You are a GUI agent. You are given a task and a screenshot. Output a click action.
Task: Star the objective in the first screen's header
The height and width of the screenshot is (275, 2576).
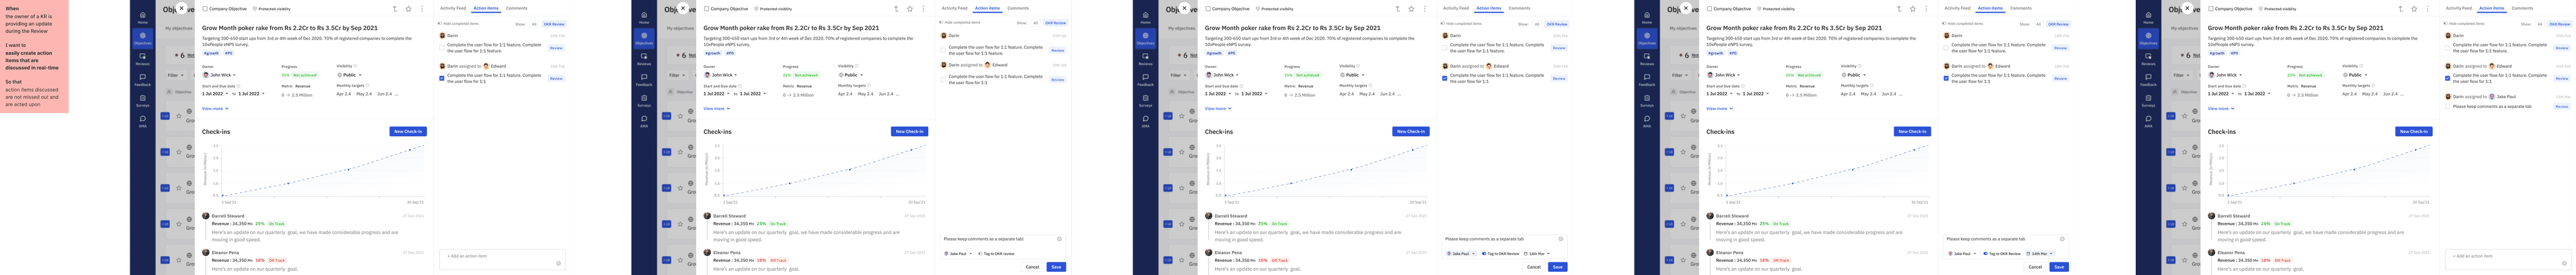click(409, 9)
